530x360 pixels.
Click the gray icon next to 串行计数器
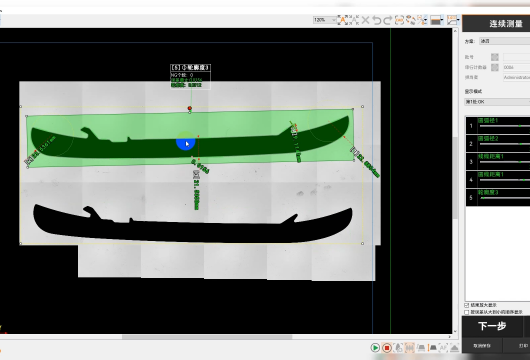[x=495, y=67]
